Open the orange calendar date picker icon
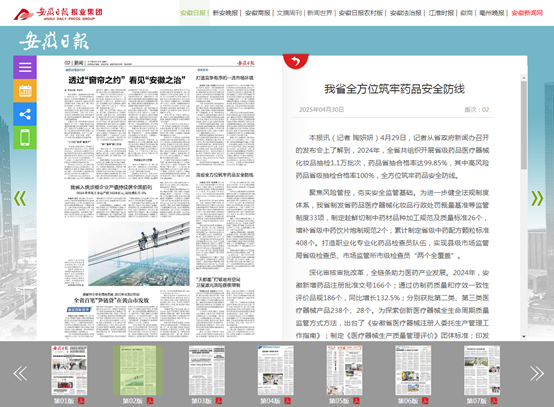The height and width of the screenshot is (407, 554). pyautogui.click(x=25, y=91)
